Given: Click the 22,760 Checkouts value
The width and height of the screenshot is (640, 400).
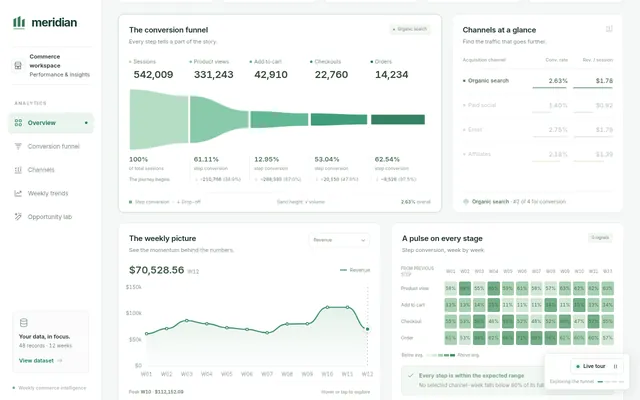Looking at the screenshot, I should click(x=331, y=75).
